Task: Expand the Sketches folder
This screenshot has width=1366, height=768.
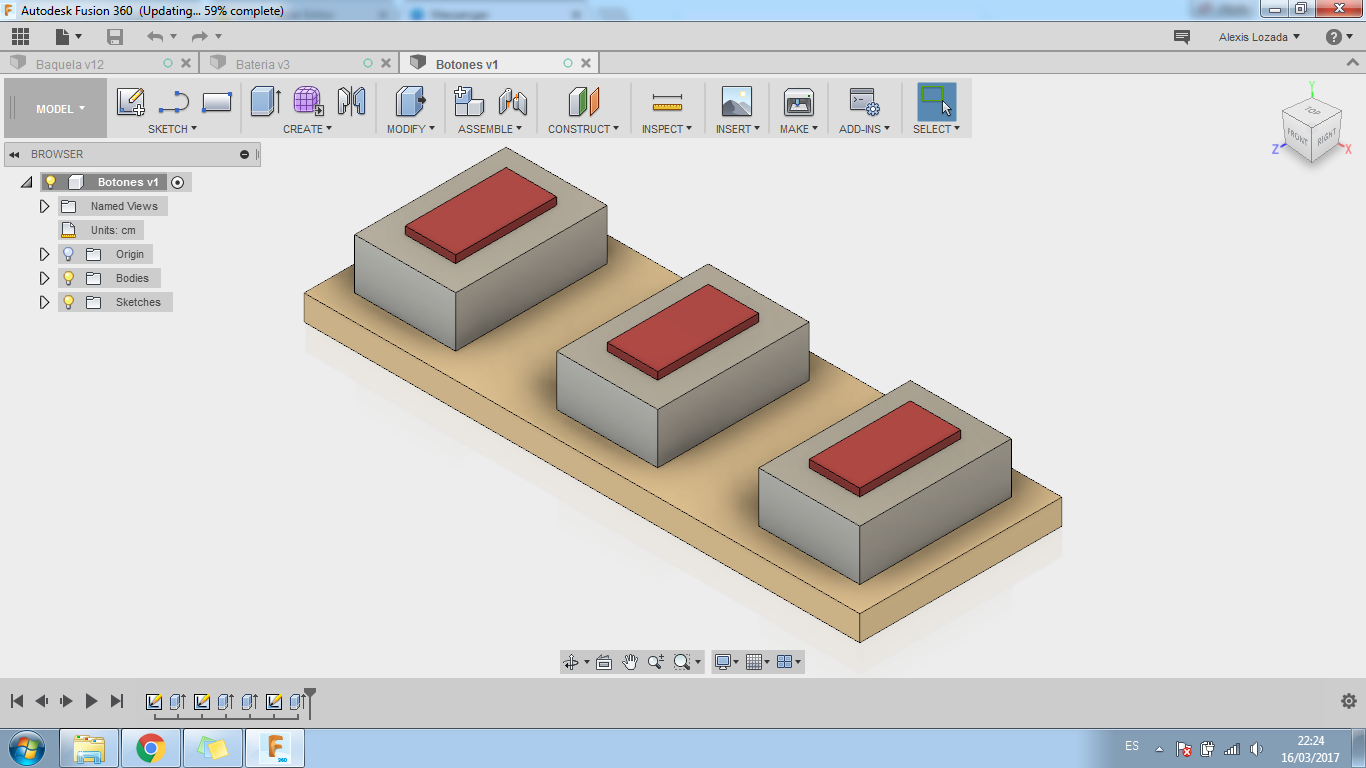Action: pyautogui.click(x=44, y=302)
